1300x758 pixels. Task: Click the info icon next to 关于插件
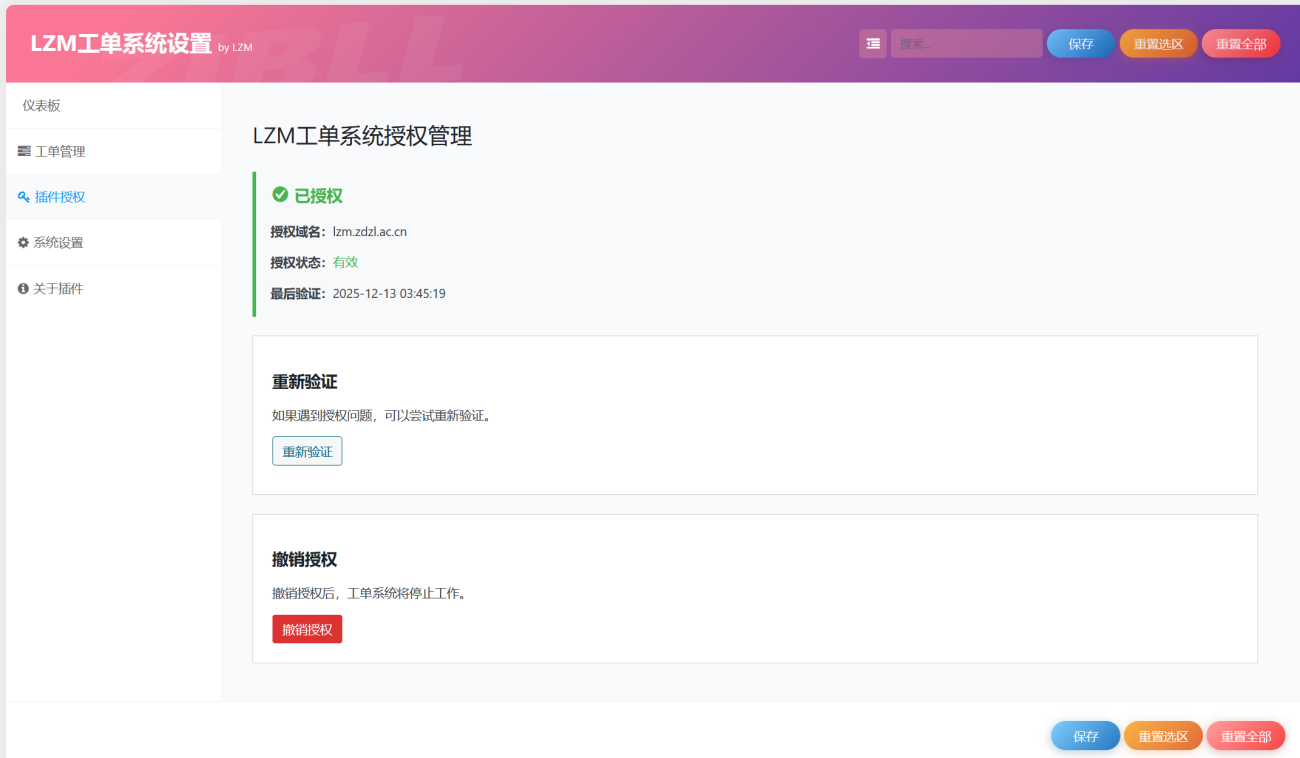(22, 288)
